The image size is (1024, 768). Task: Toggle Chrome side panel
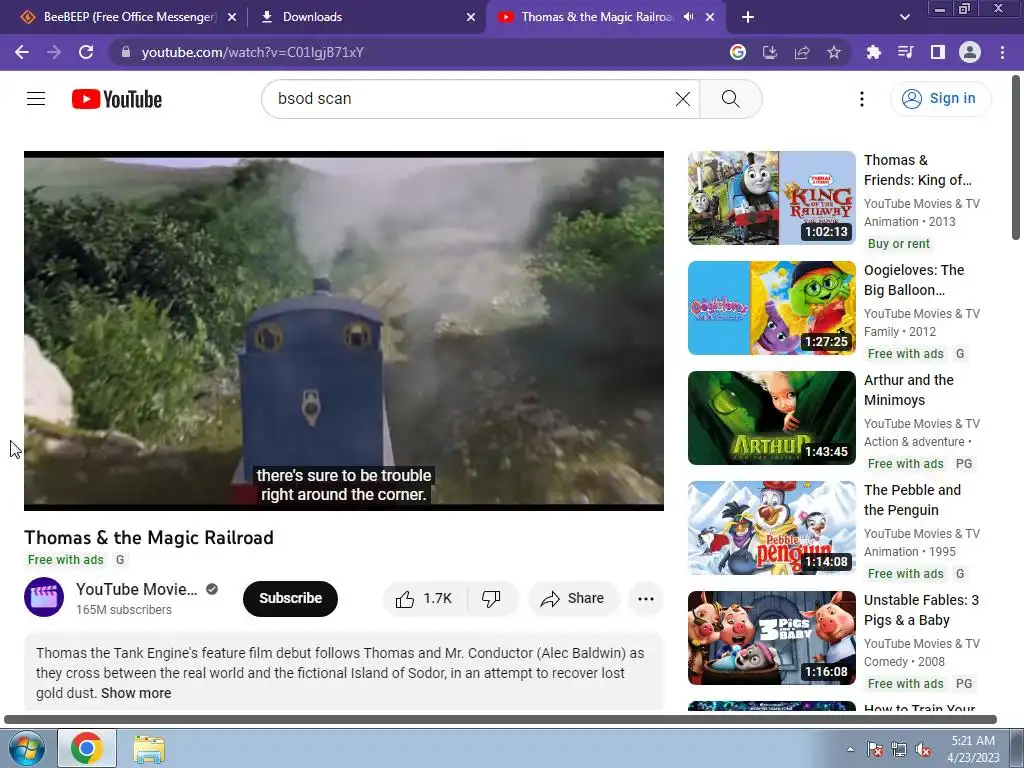(938, 52)
